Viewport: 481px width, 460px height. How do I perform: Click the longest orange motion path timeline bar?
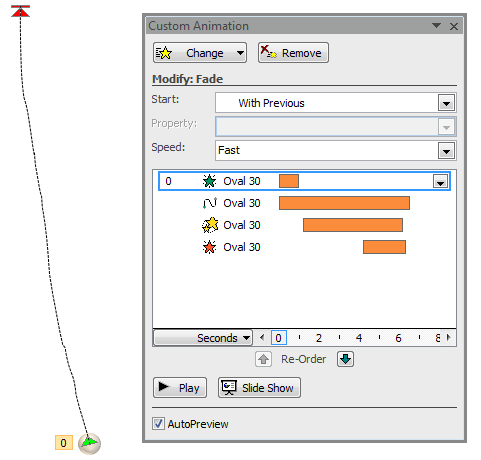[x=344, y=203]
